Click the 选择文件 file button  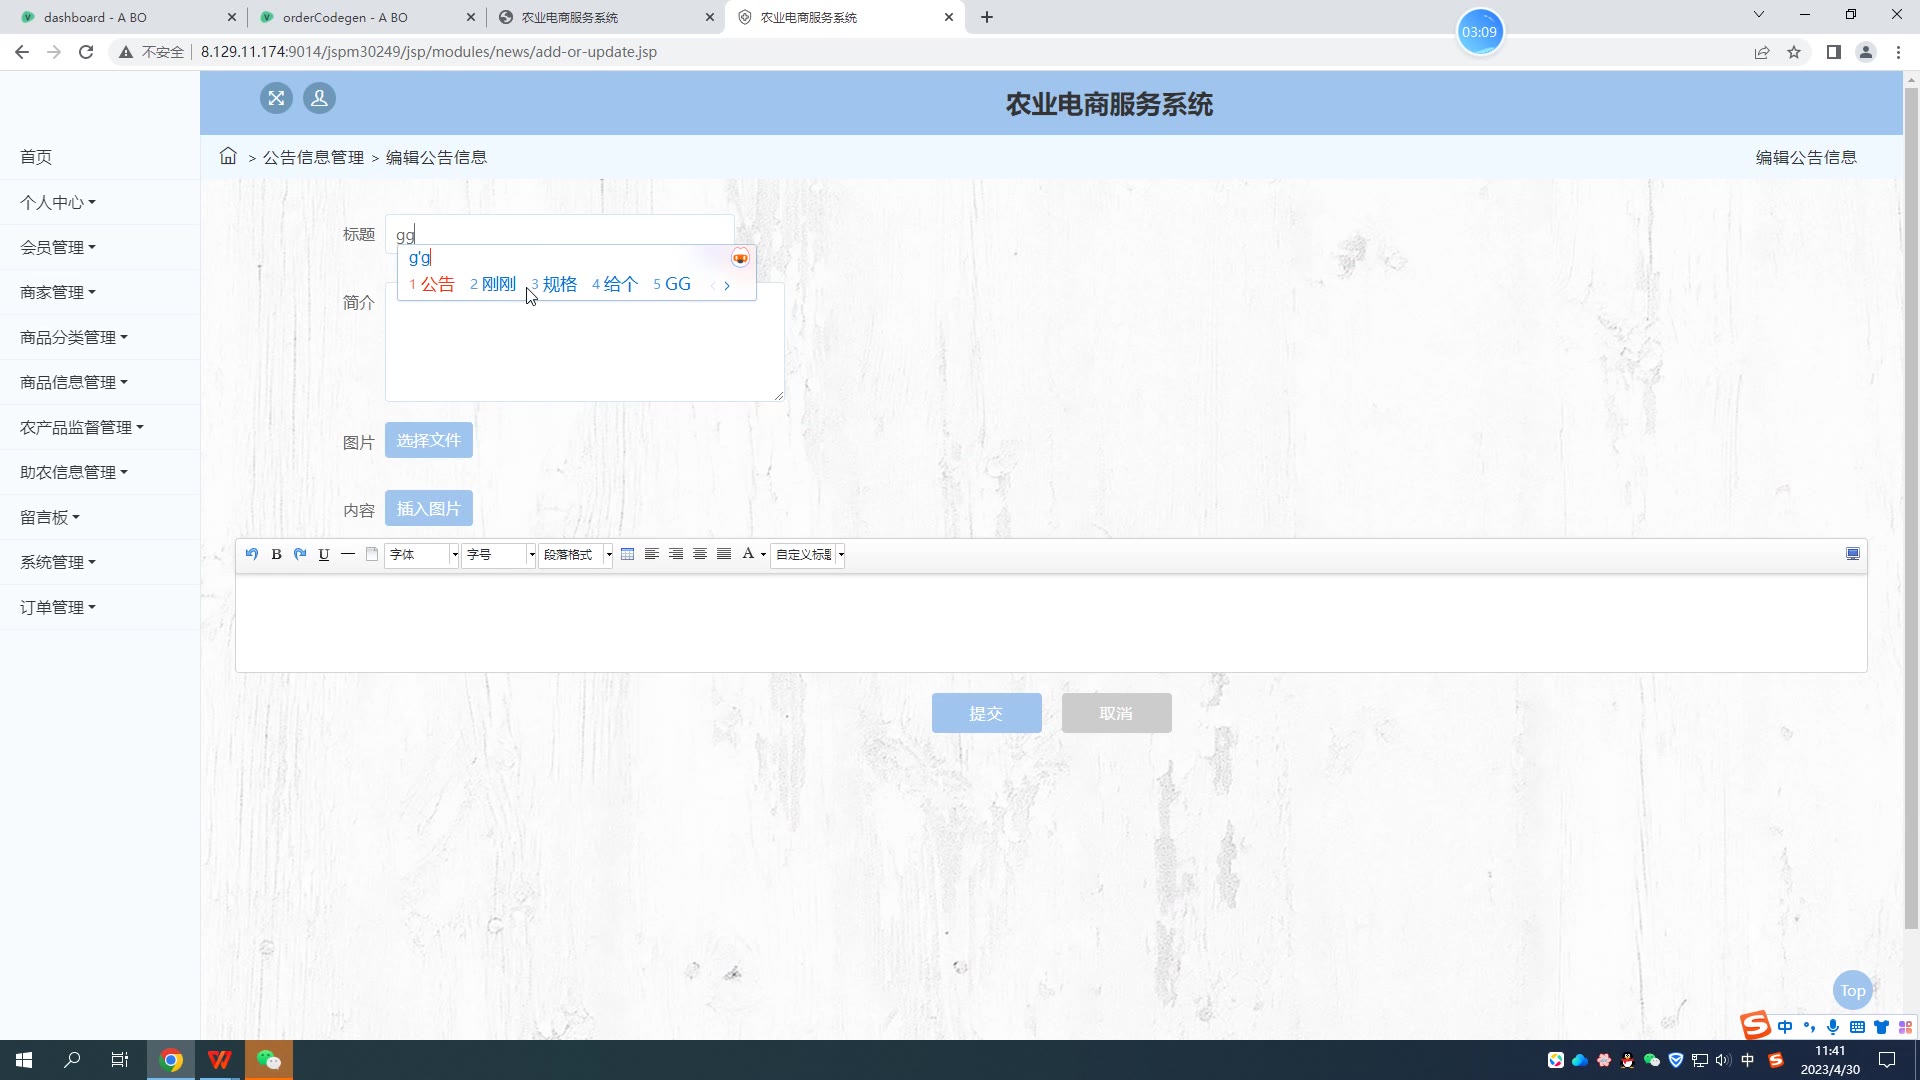428,440
